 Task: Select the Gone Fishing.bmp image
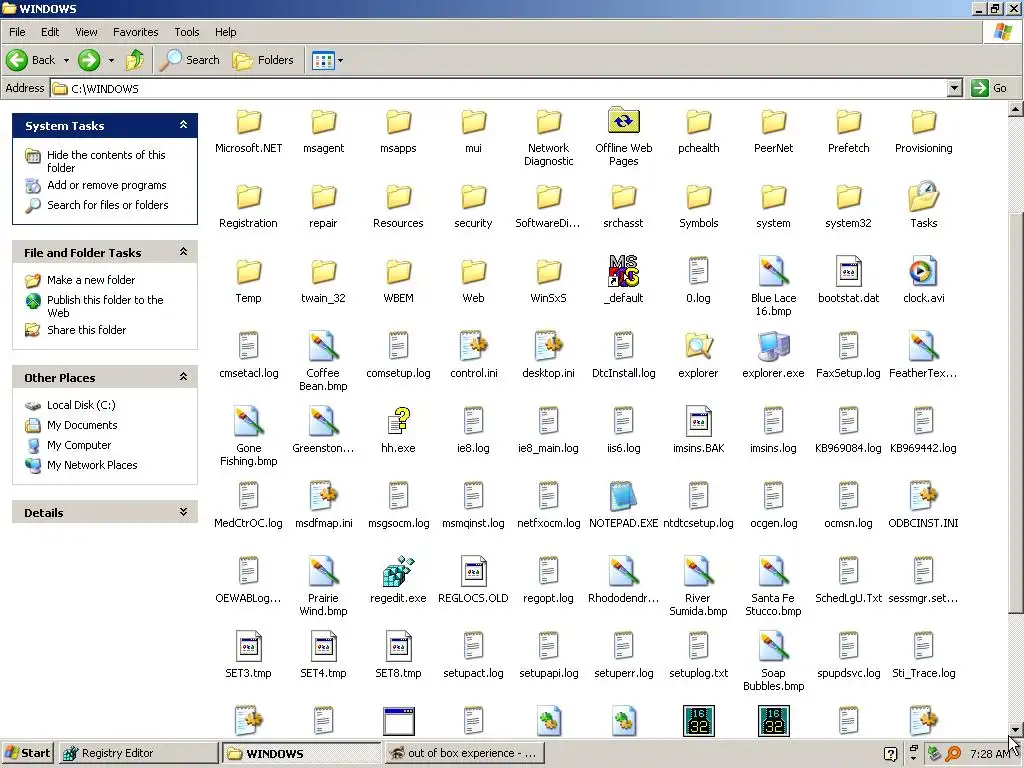tap(248, 421)
